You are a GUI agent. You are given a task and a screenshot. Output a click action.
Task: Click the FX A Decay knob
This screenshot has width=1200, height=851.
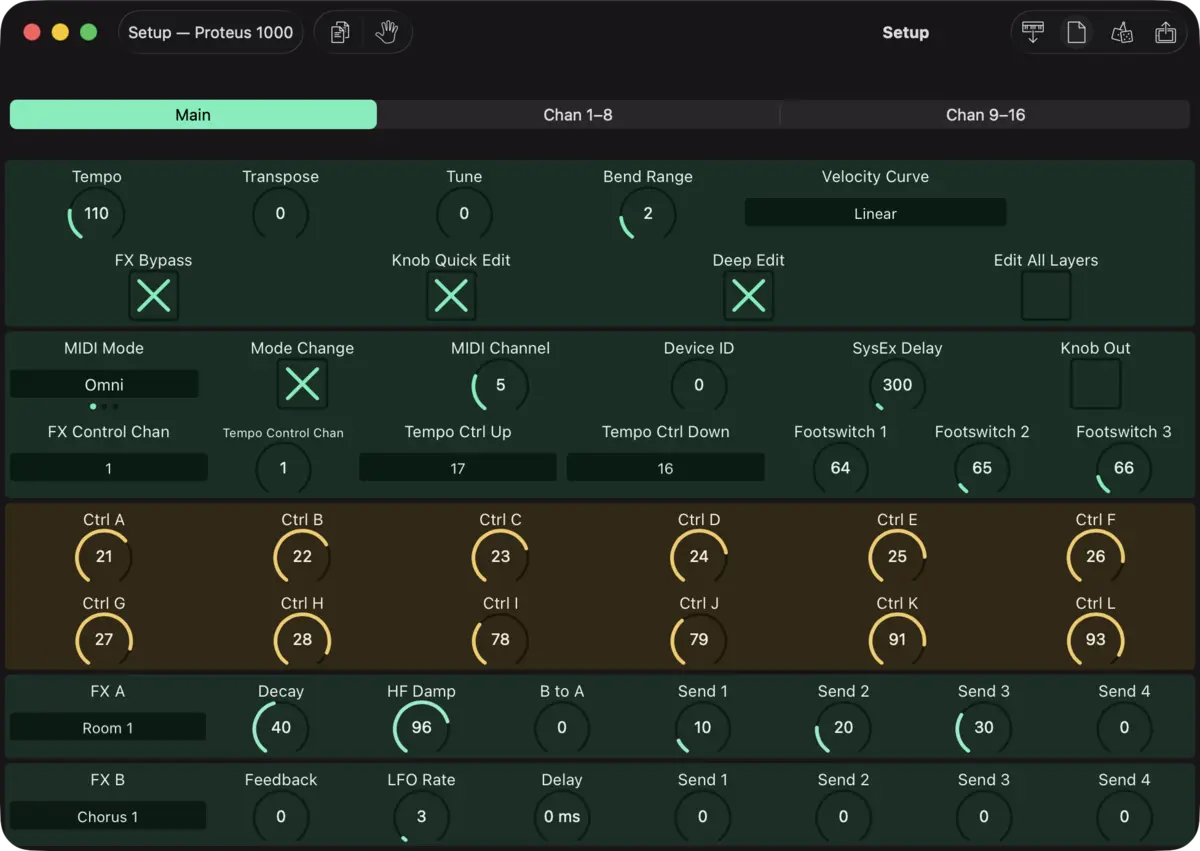tap(281, 727)
